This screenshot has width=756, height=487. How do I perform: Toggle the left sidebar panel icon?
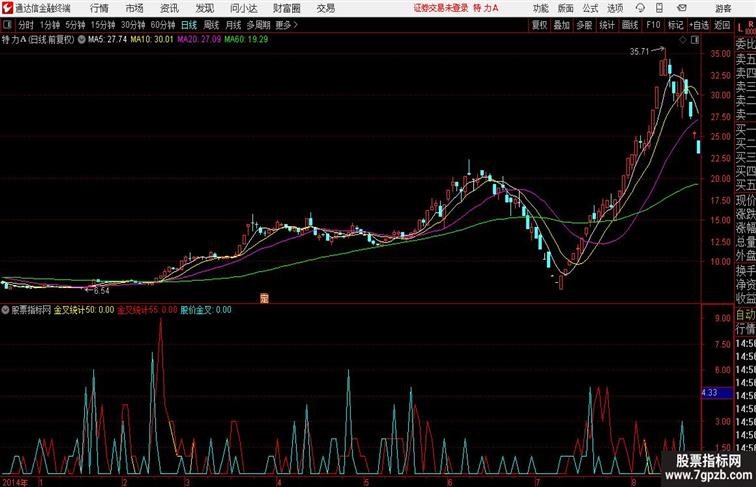click(x=7, y=25)
